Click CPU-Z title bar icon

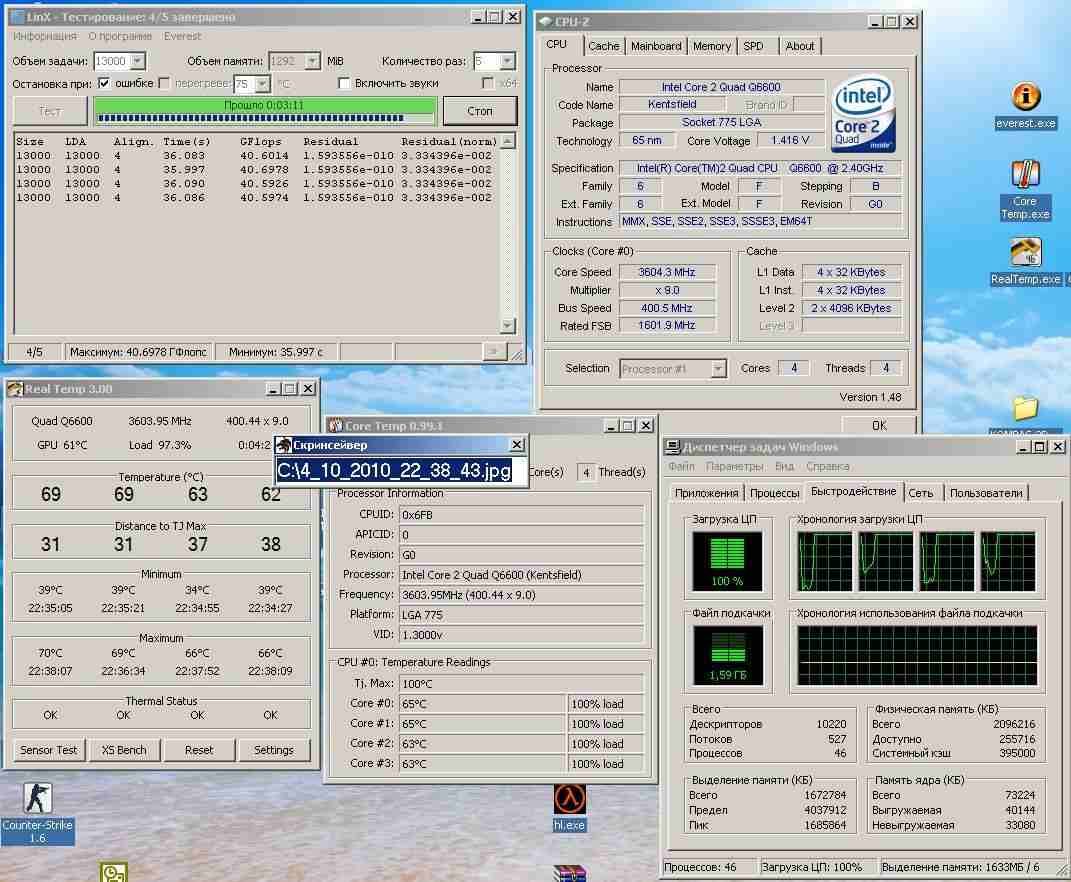point(545,22)
